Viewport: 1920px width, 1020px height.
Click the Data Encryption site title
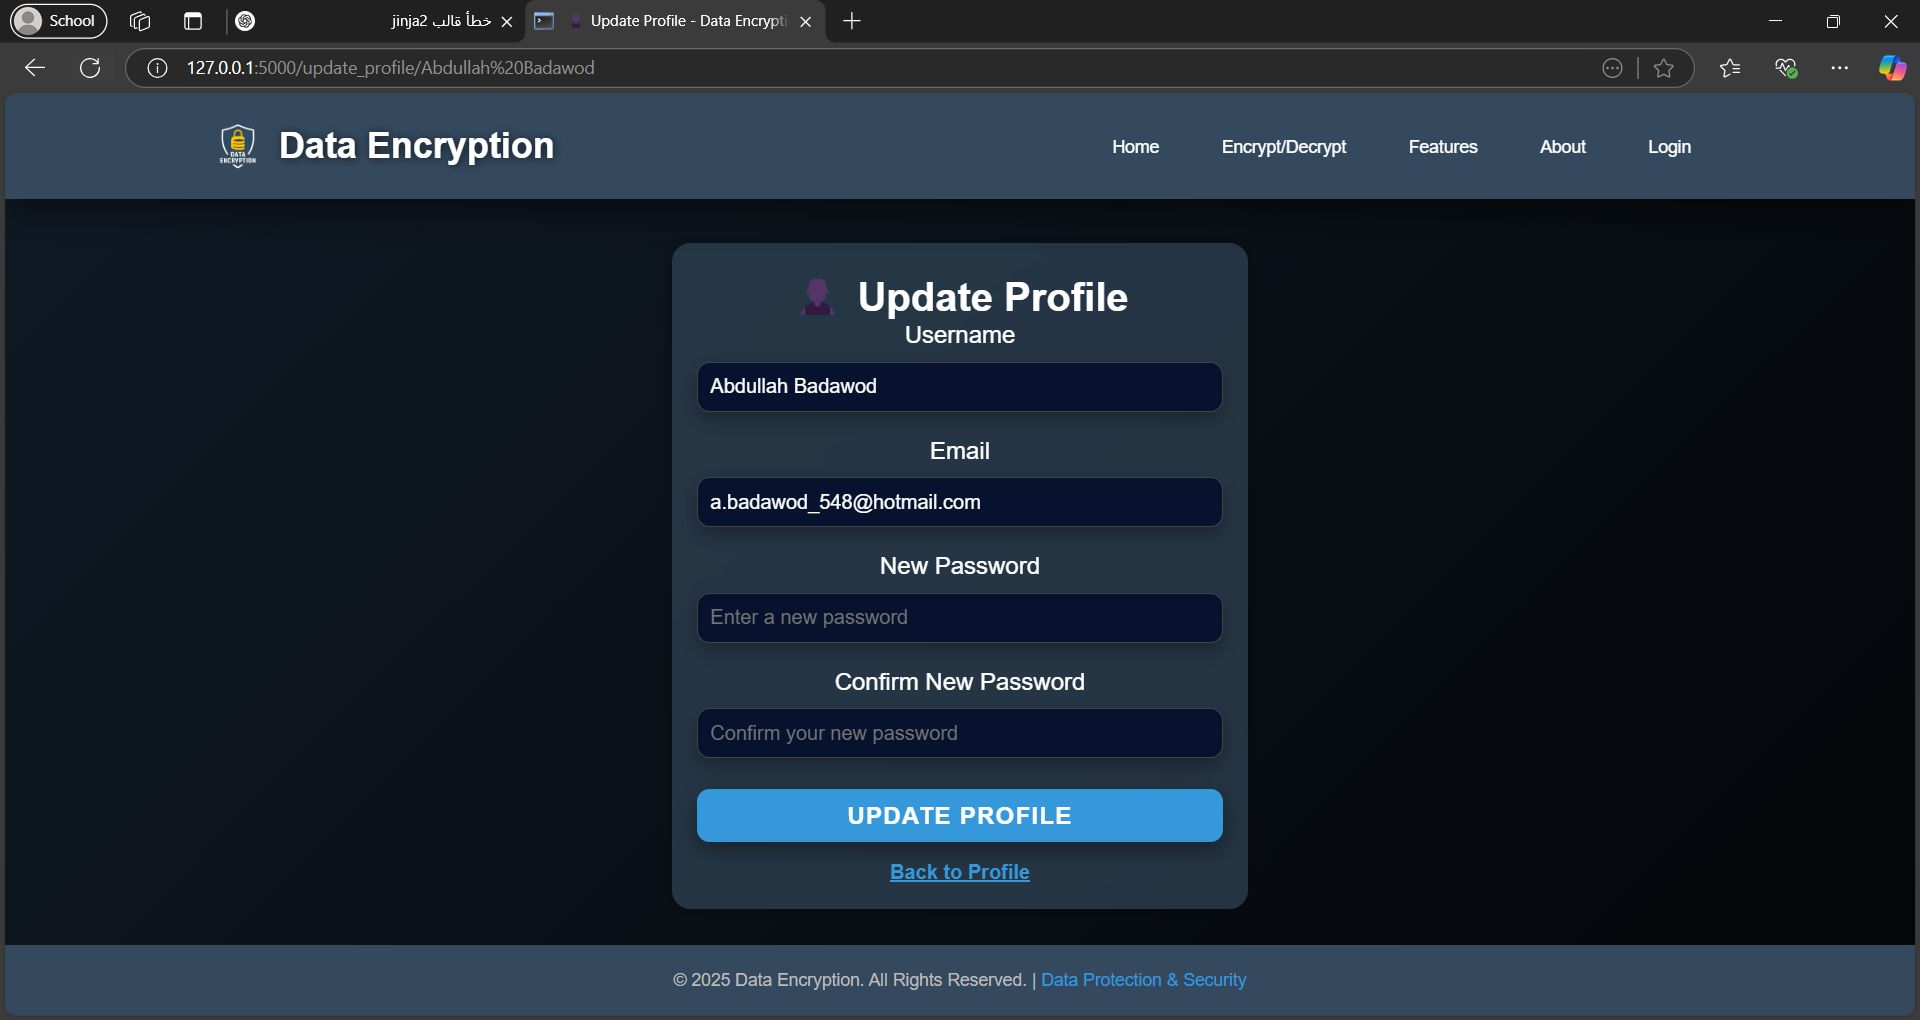coord(416,146)
